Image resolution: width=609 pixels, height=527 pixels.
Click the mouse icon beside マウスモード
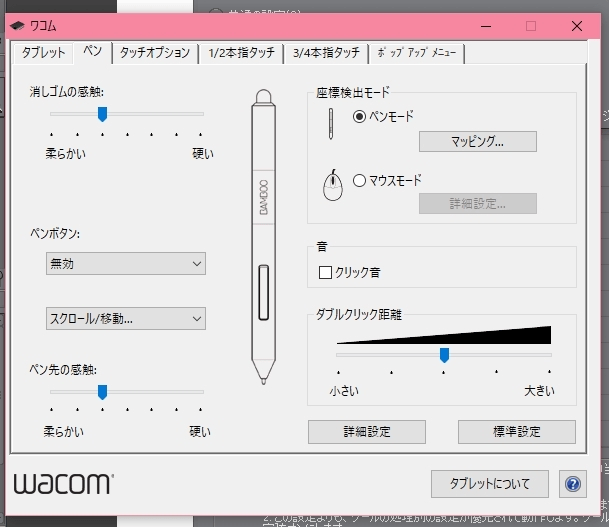tap(333, 185)
